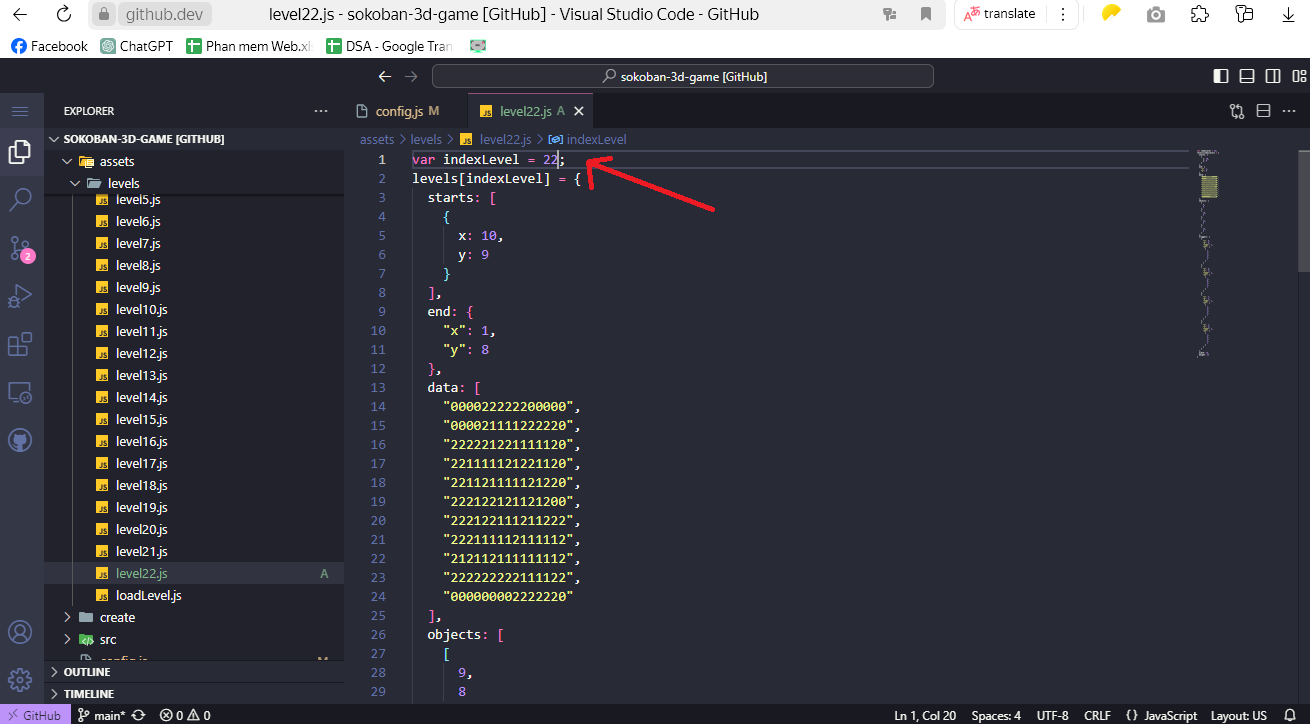Click the main* branch in status bar
This screenshot has width=1310, height=724.
point(101,715)
